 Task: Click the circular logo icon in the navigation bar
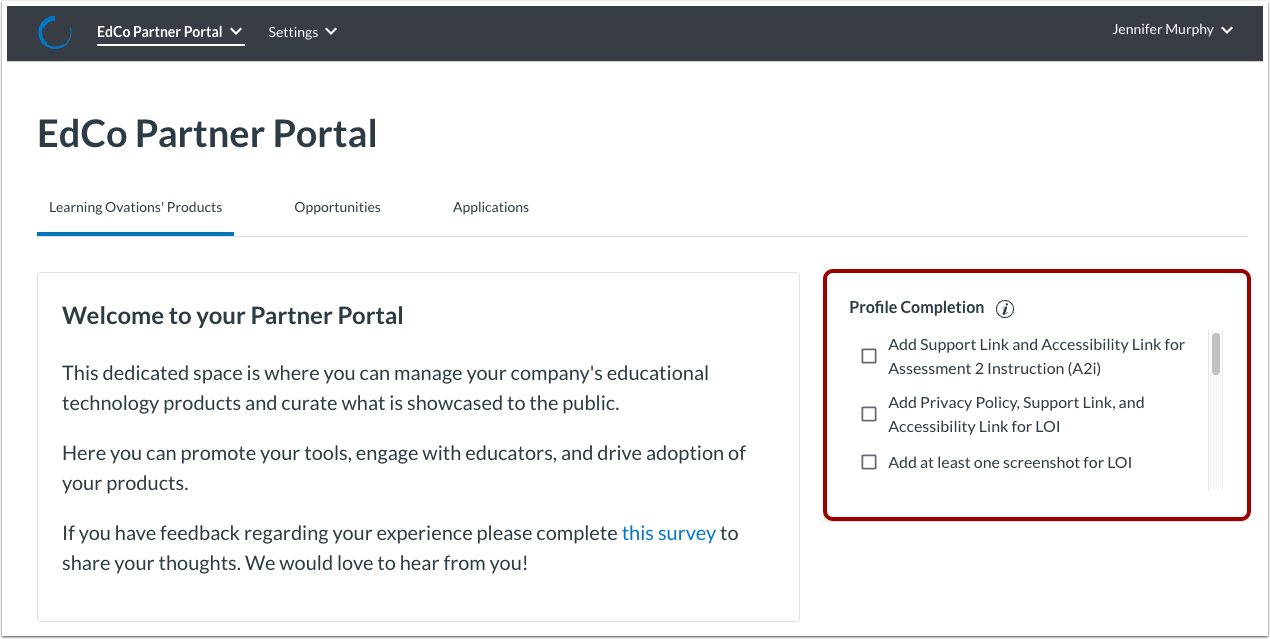[x=55, y=31]
